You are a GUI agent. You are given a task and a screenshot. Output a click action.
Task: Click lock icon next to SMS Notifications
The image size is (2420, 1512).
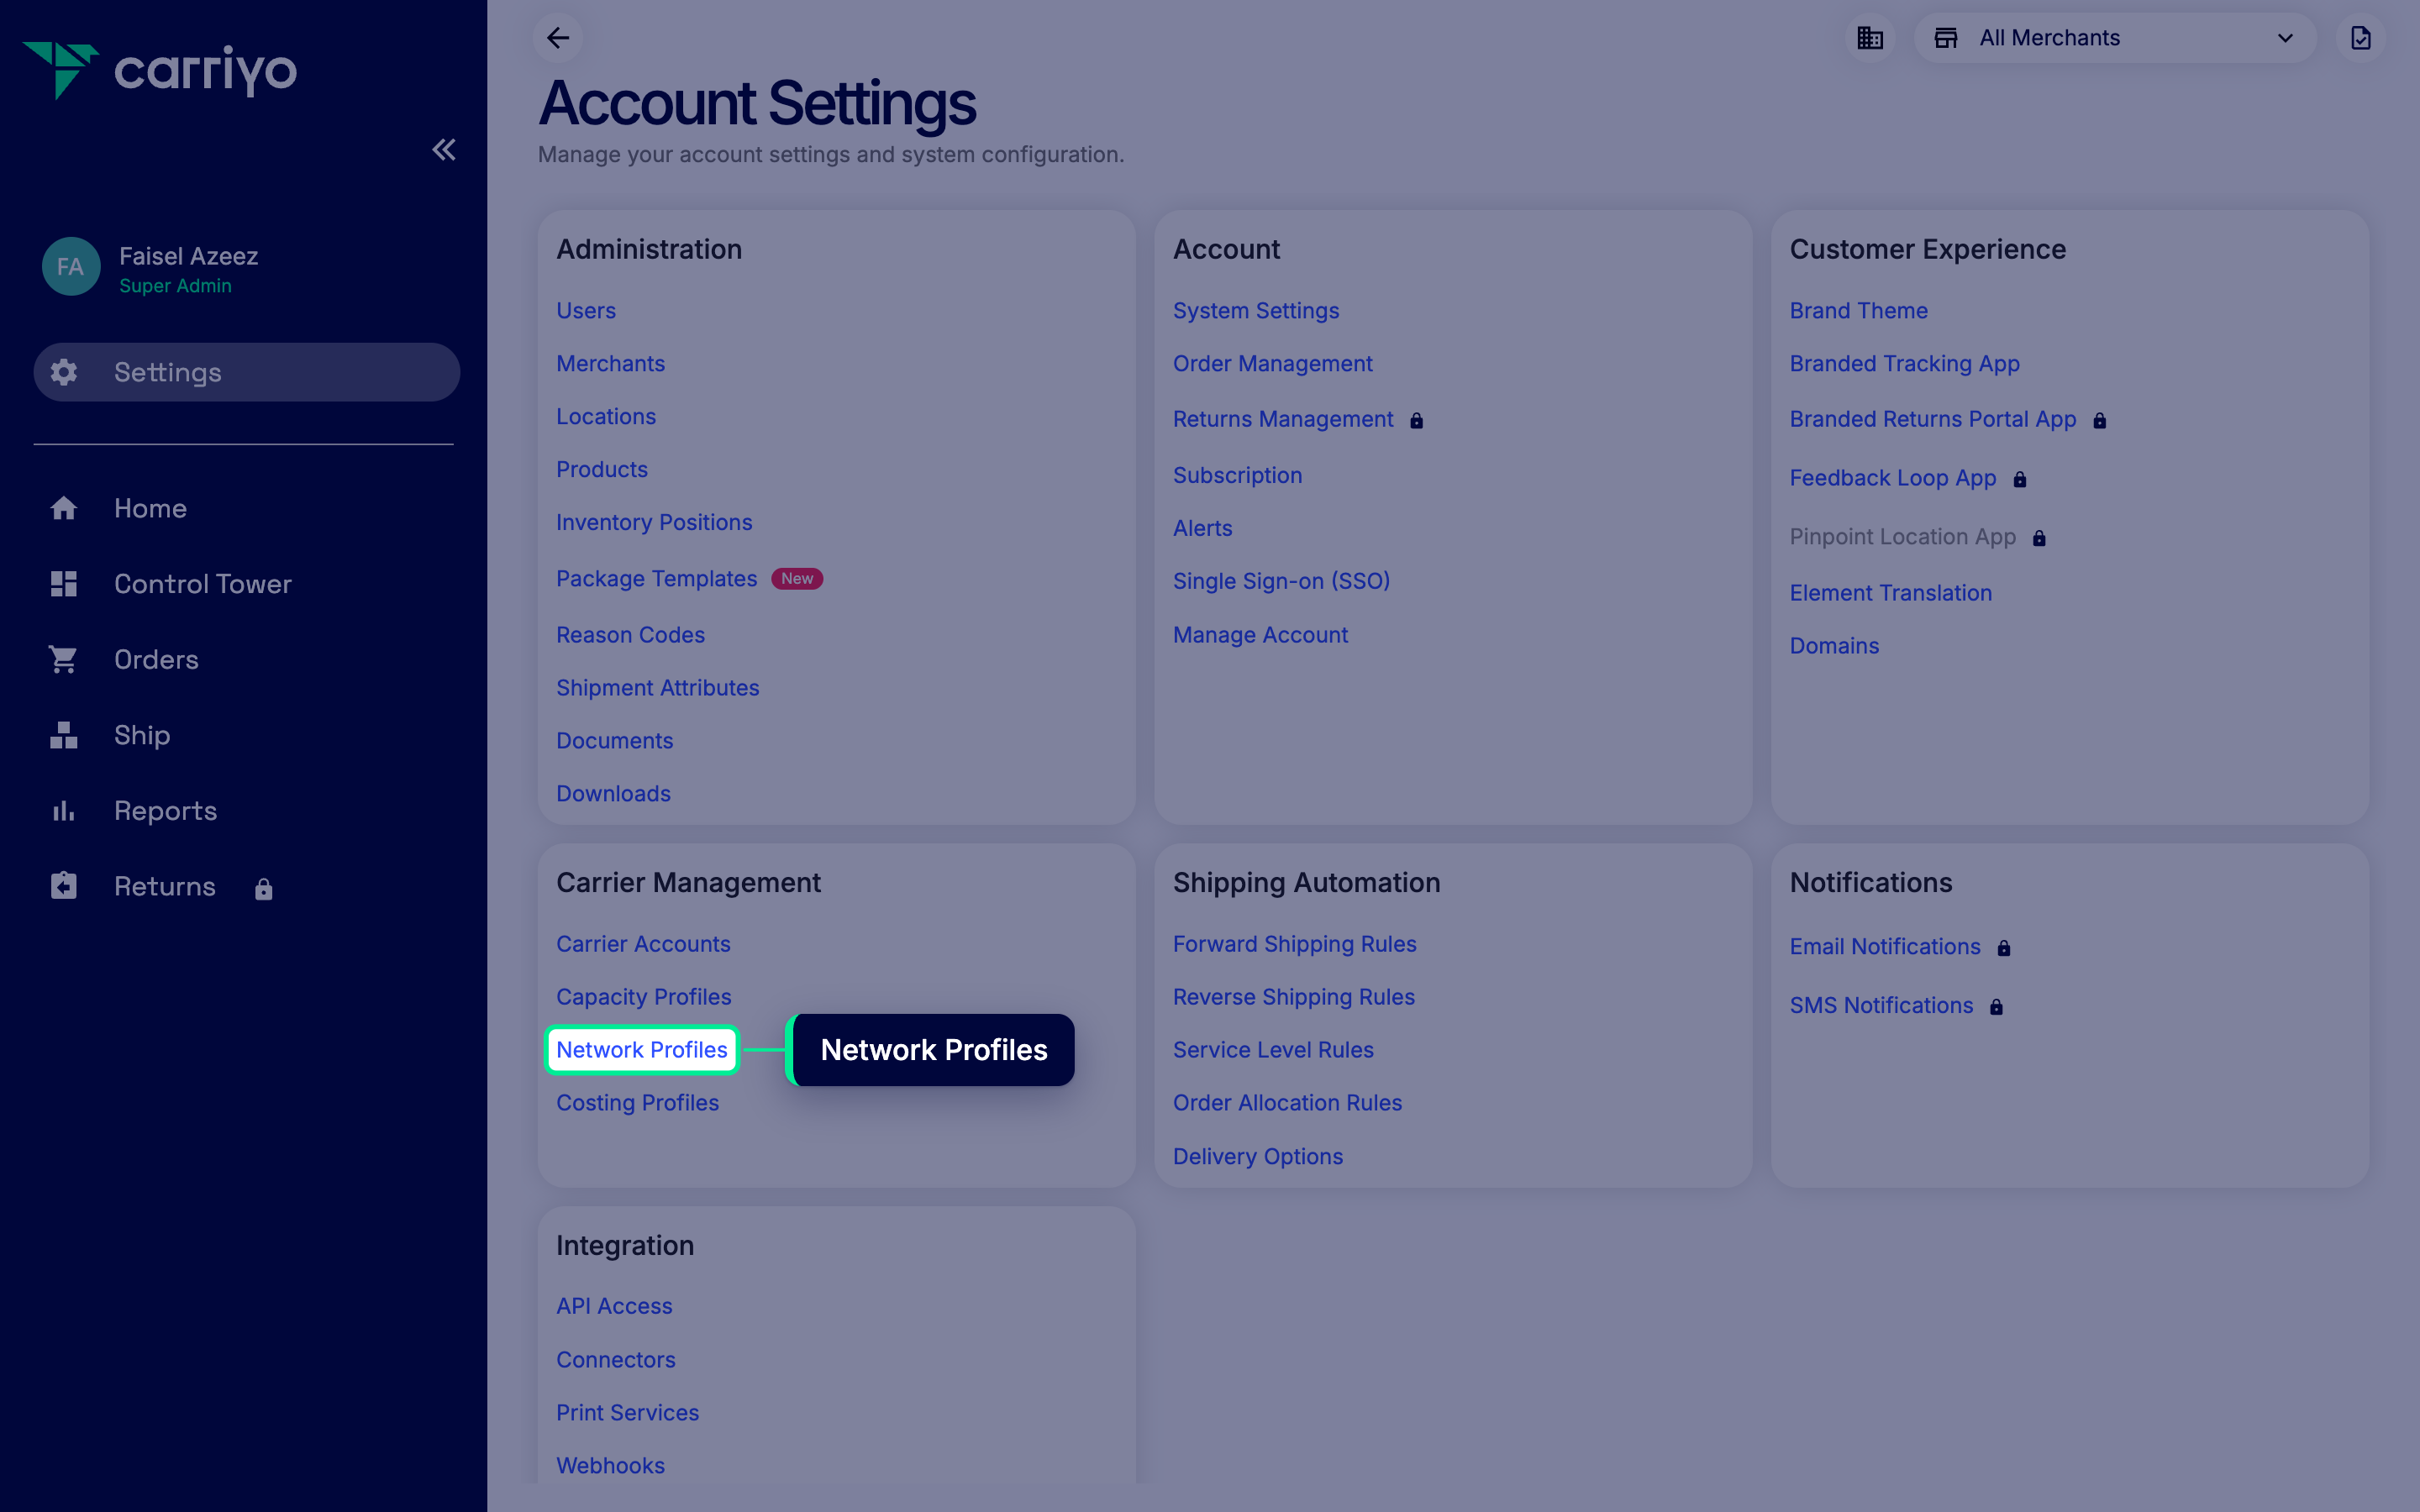click(x=1996, y=1007)
